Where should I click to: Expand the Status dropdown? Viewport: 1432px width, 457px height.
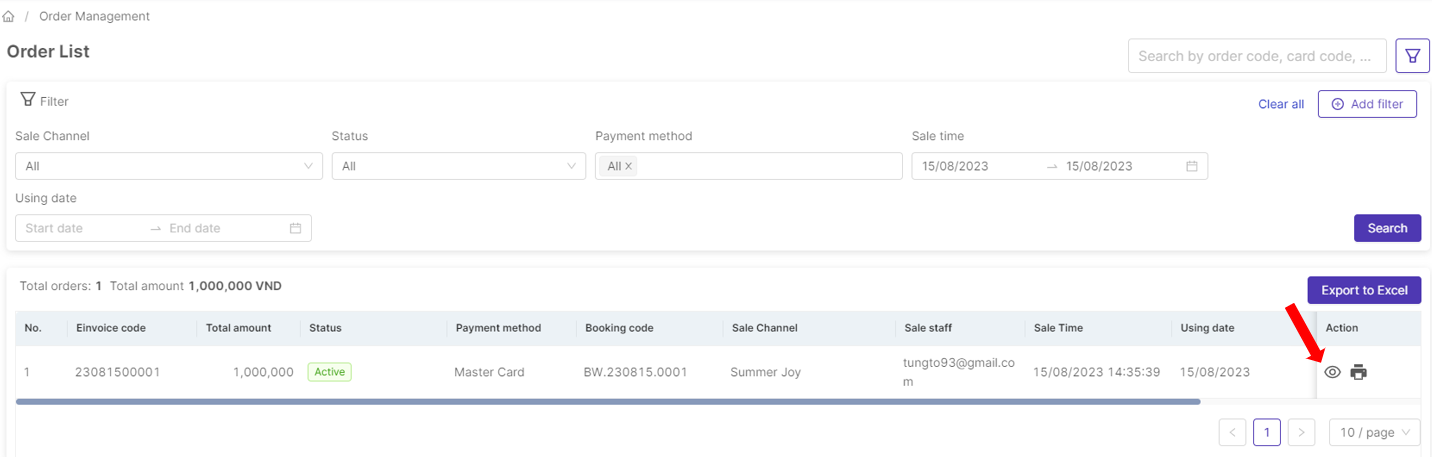pyautogui.click(x=458, y=166)
